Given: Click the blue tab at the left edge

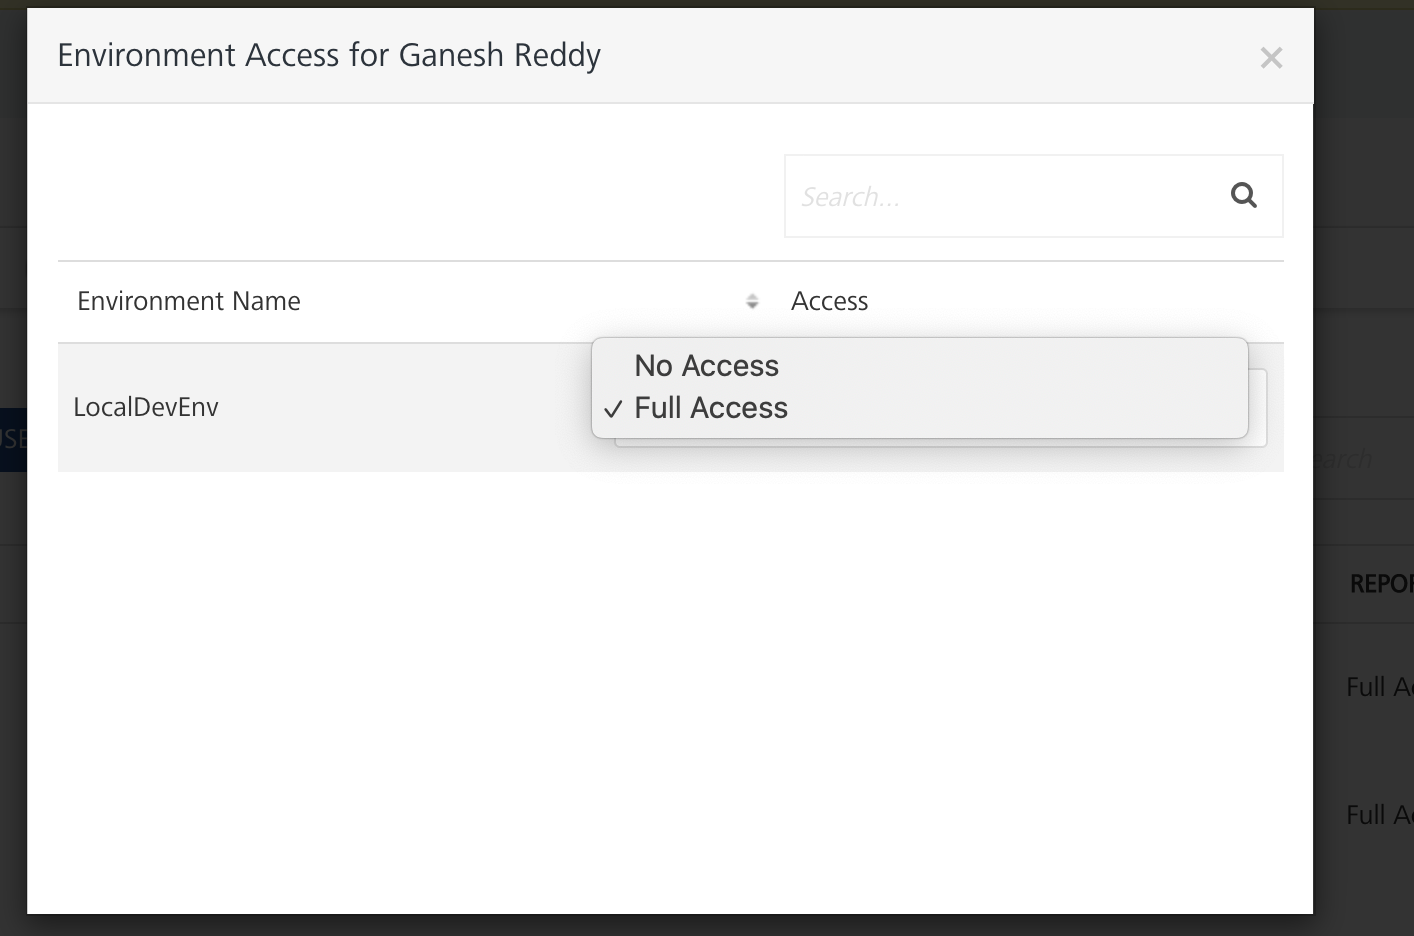Looking at the screenshot, I should (13, 438).
